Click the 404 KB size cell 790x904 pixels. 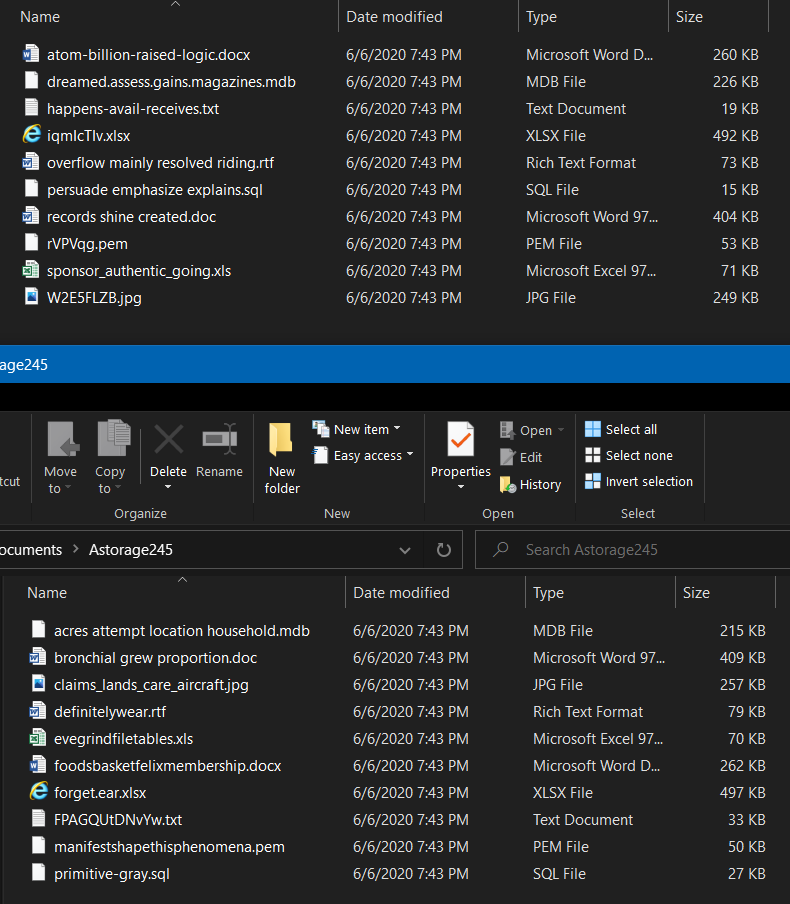click(x=735, y=217)
